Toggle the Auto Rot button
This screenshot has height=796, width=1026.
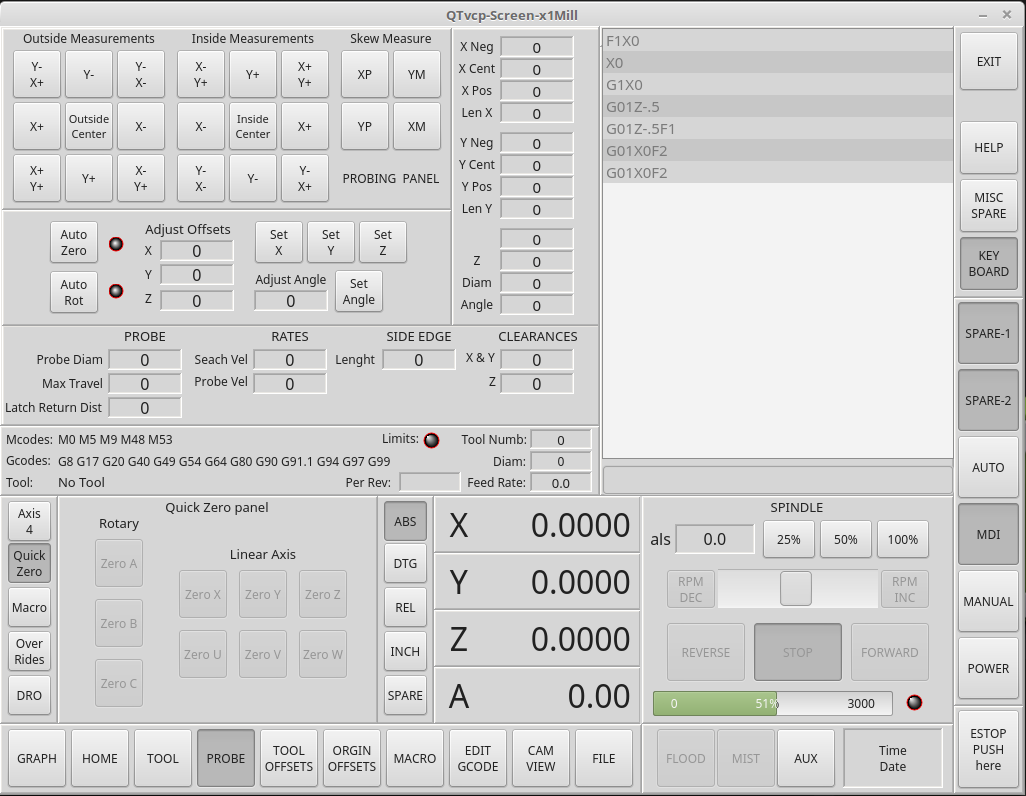[74, 293]
